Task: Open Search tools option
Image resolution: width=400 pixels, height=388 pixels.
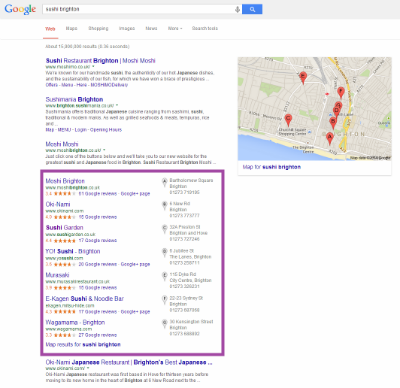Action: point(205,28)
